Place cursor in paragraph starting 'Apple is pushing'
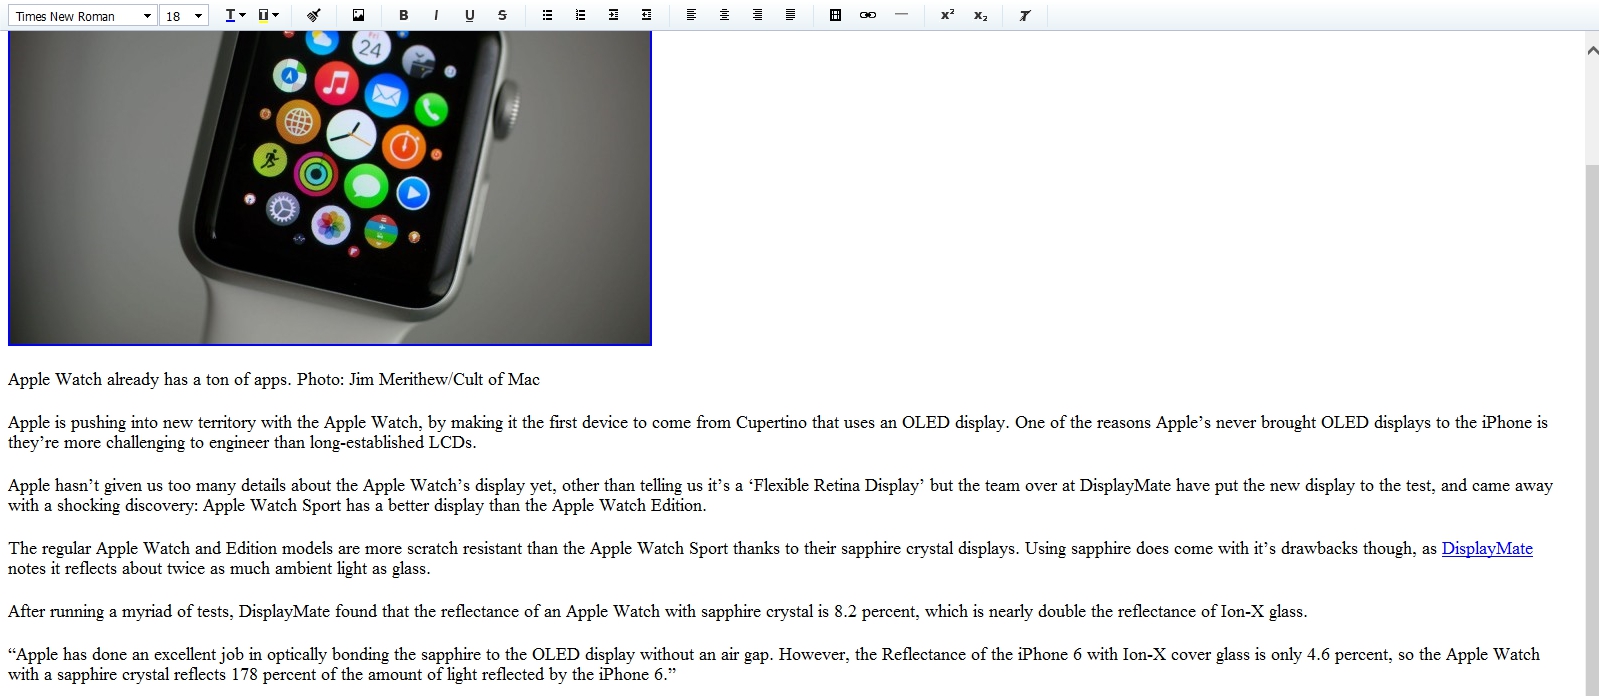This screenshot has height=696, width=1599. point(778,432)
